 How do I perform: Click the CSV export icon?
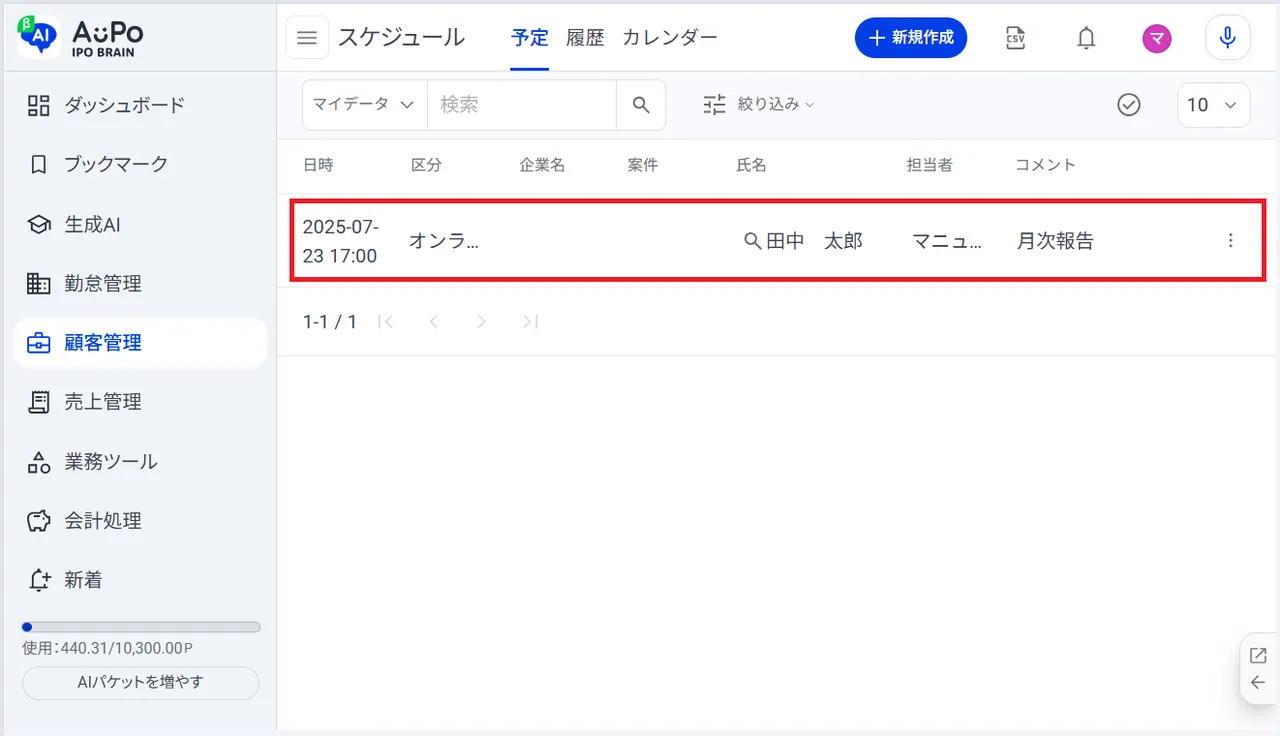(1015, 39)
